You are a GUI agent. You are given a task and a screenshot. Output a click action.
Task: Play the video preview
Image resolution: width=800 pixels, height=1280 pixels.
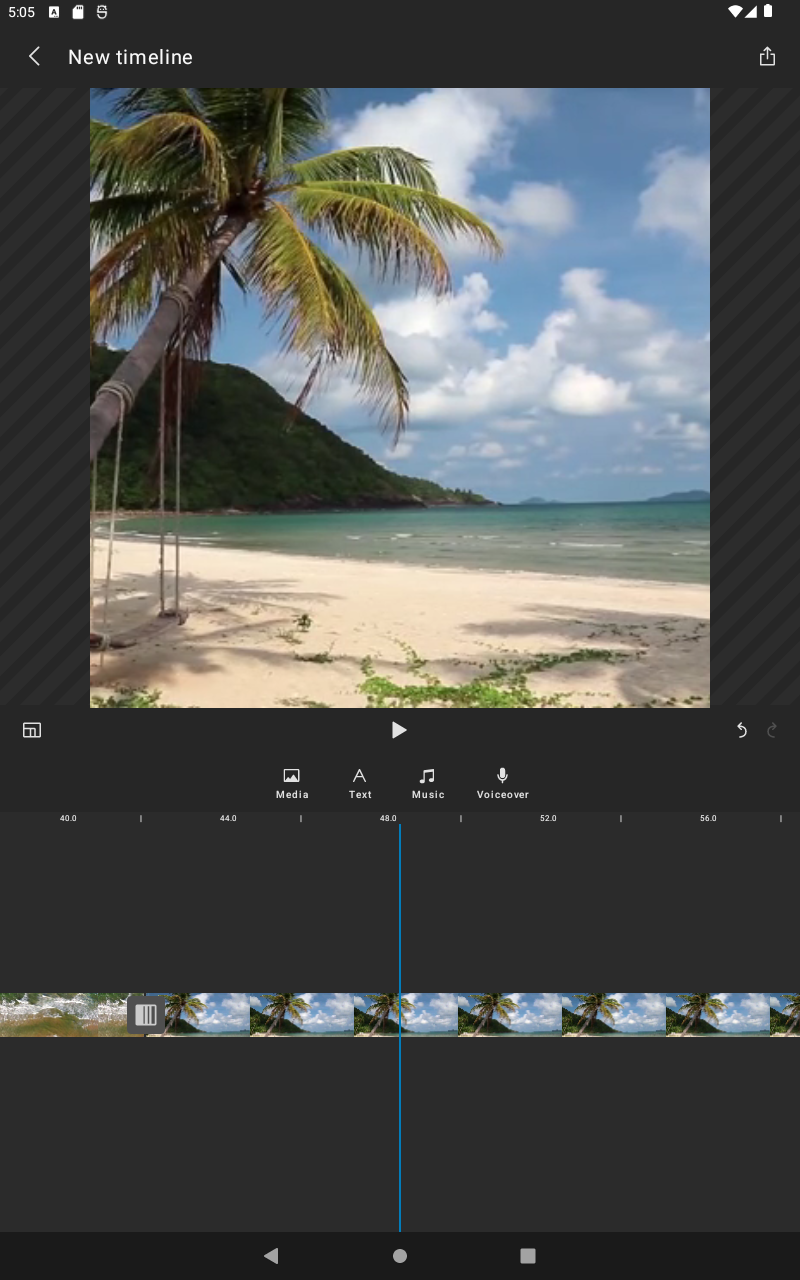pyautogui.click(x=399, y=730)
